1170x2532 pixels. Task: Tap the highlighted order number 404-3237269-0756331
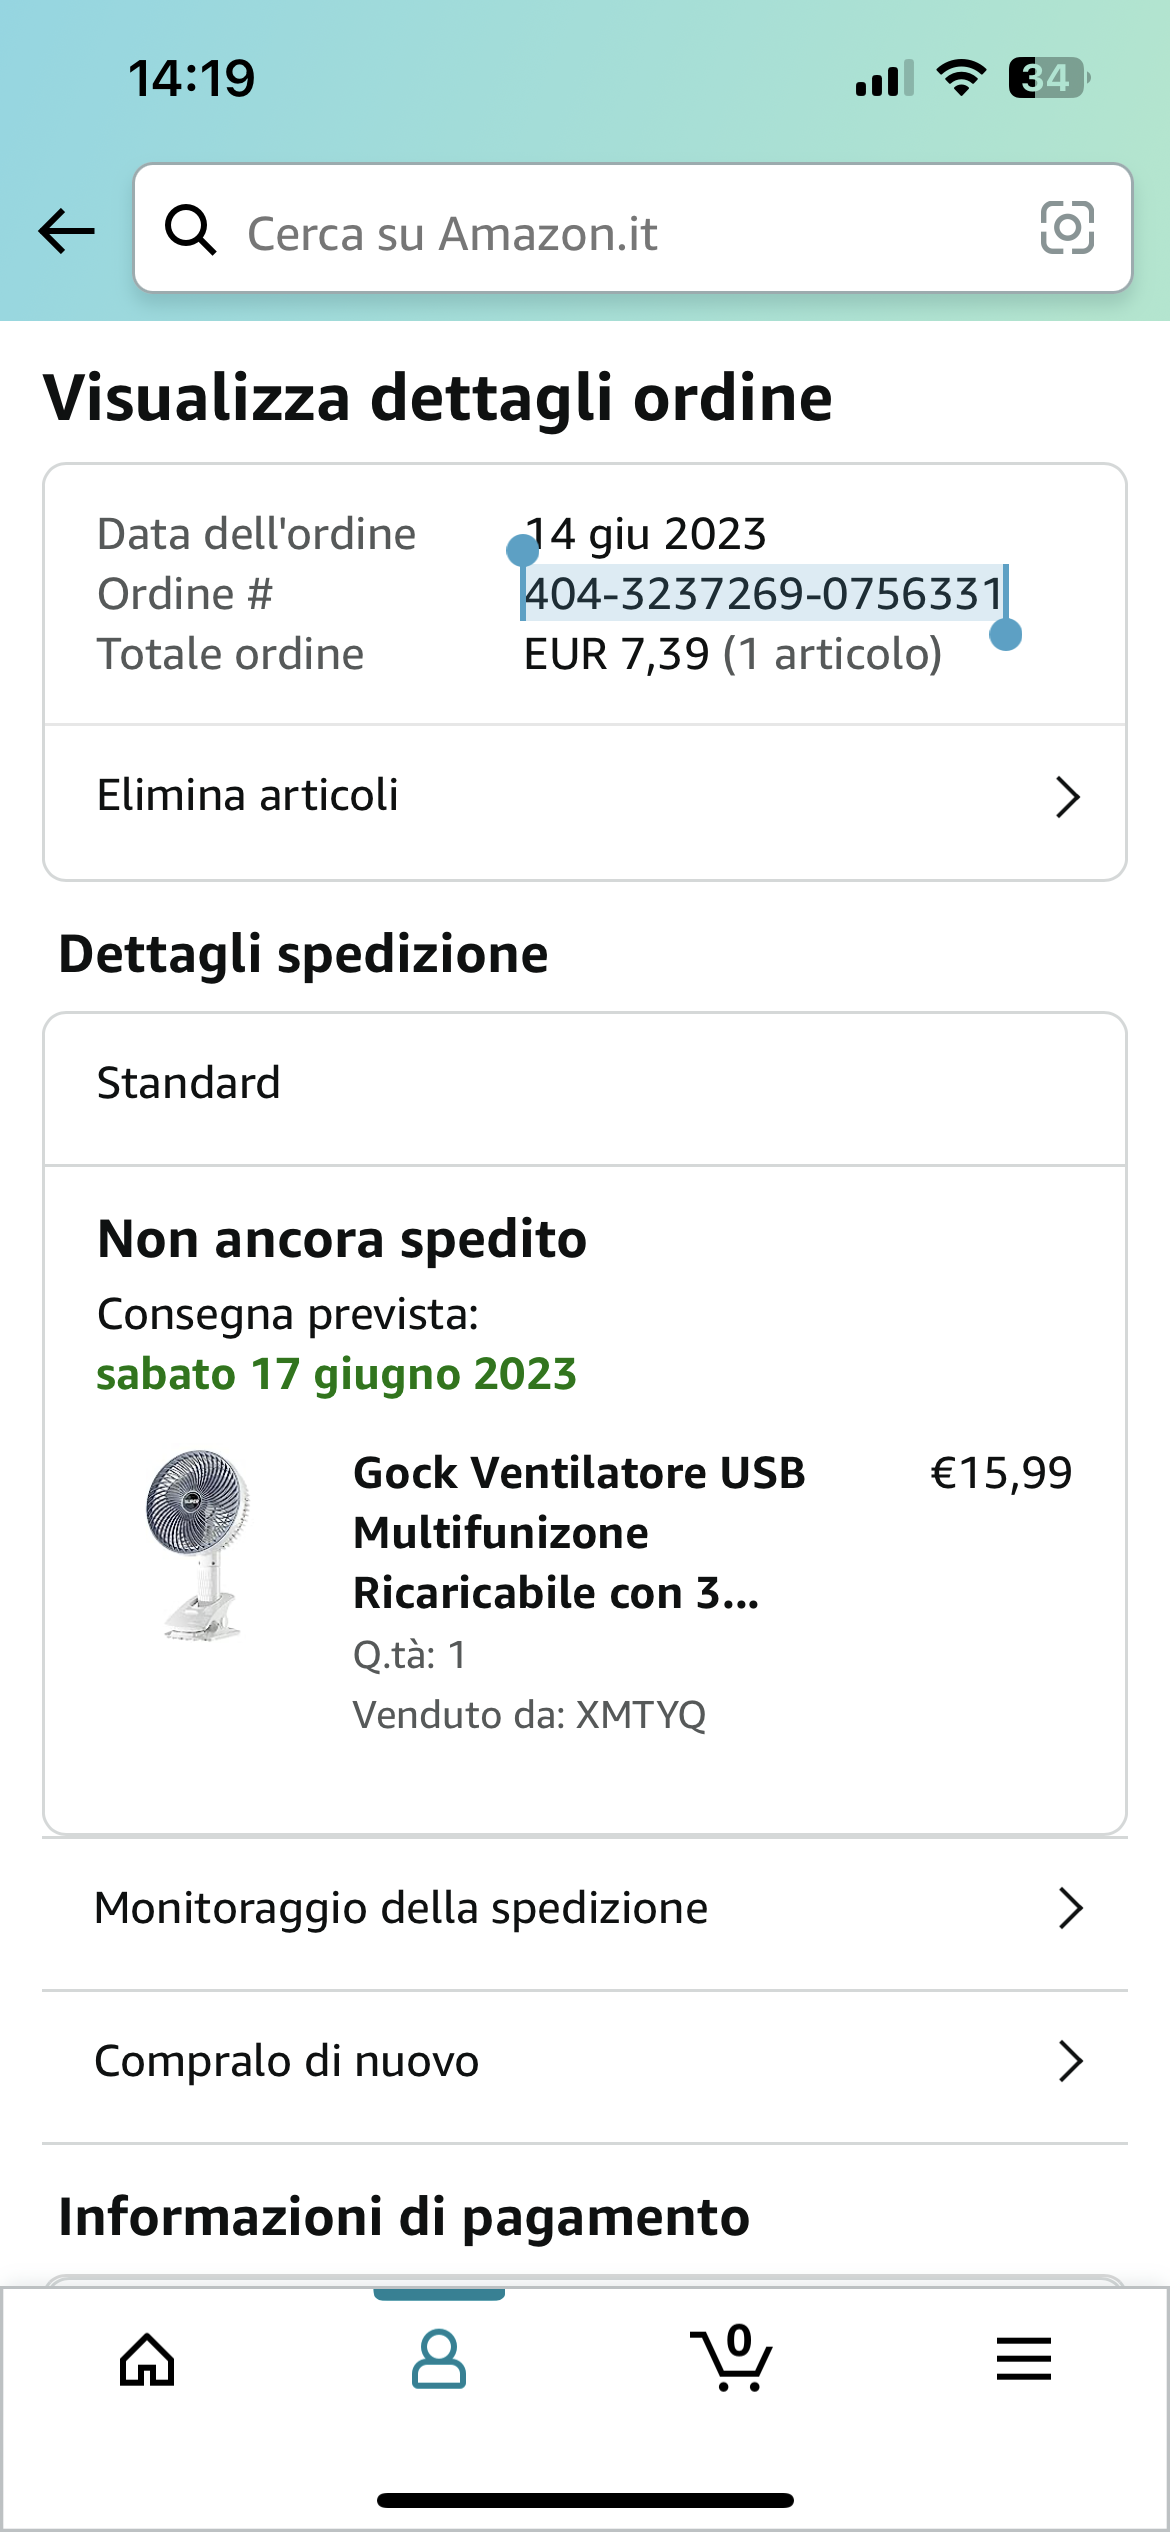click(x=763, y=594)
